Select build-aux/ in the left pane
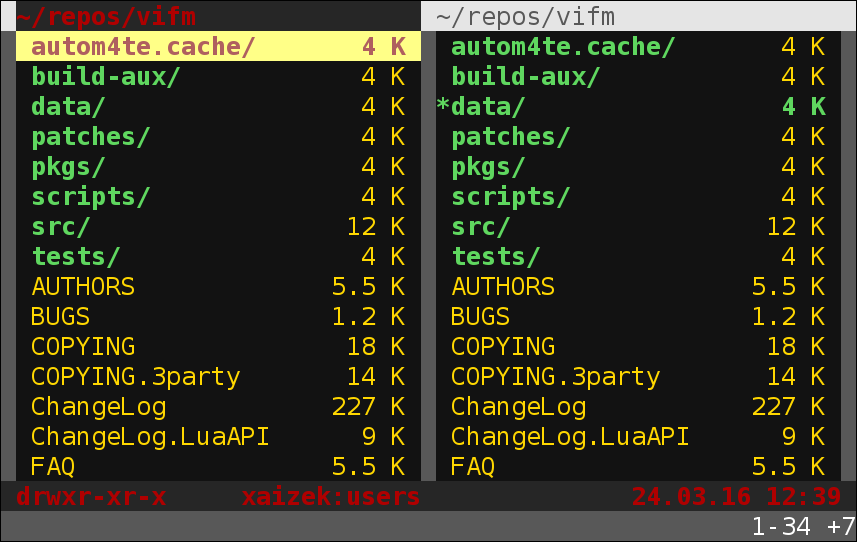This screenshot has width=857, height=542. coord(219,76)
